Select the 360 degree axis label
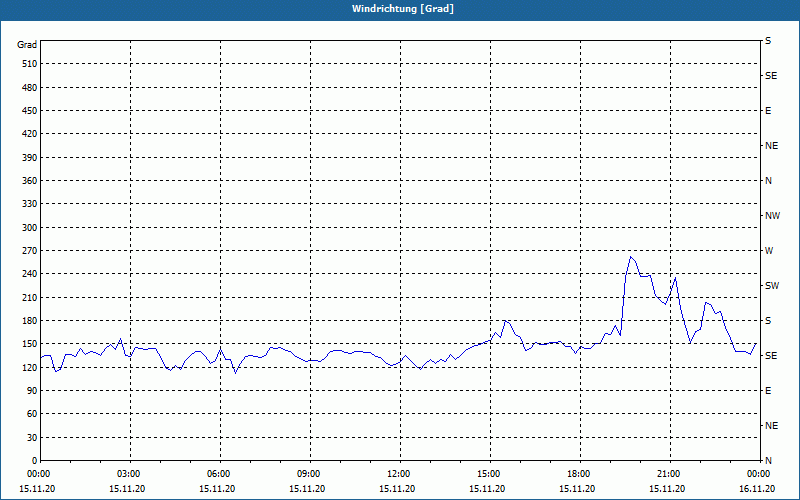800x500 pixels. pyautogui.click(x=30, y=181)
